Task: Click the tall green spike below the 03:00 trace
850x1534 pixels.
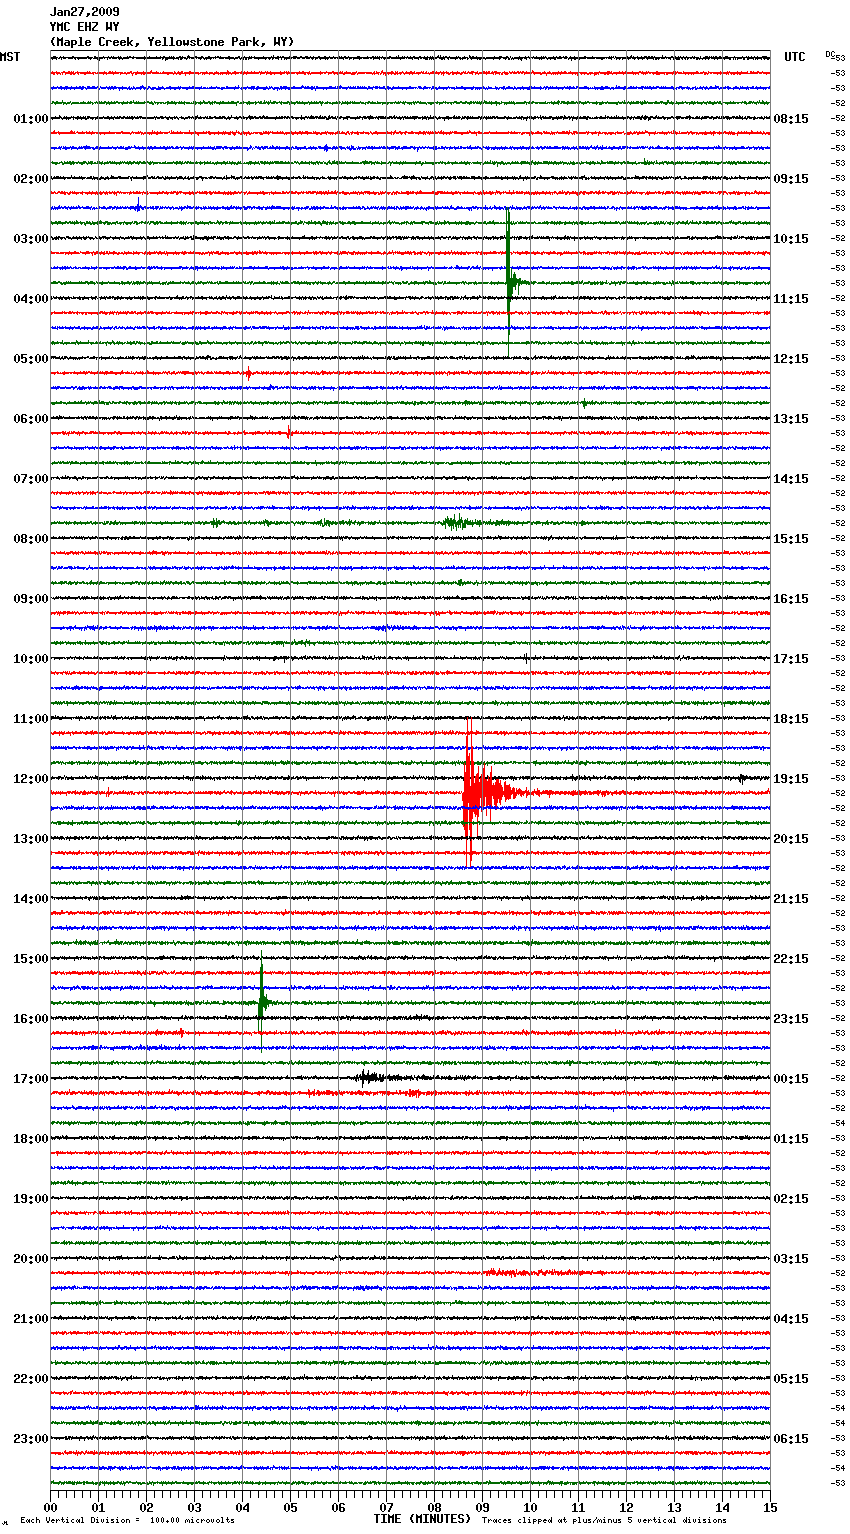Action: pyautogui.click(x=510, y=282)
